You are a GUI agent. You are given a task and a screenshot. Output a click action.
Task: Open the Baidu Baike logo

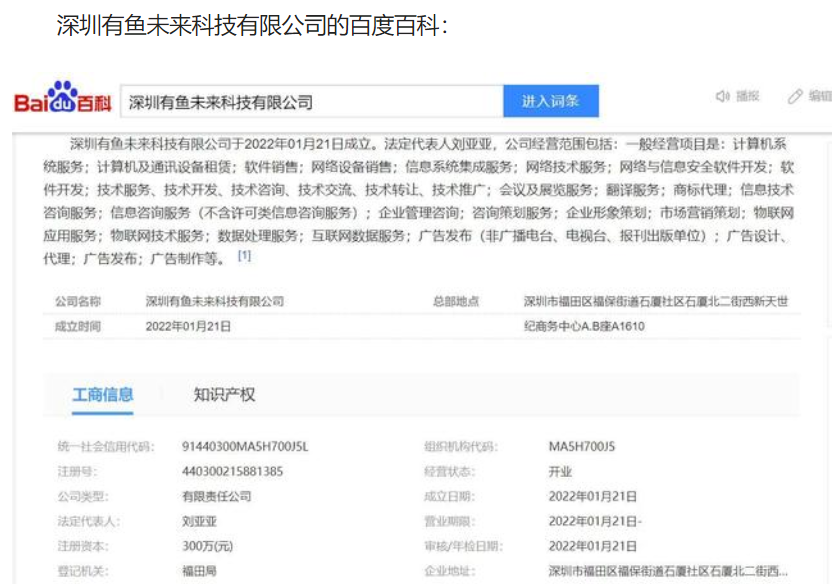tap(62, 98)
